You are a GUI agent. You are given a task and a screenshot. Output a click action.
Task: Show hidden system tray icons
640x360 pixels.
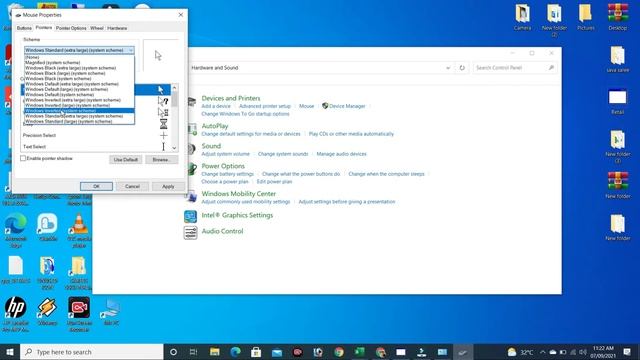(542, 352)
